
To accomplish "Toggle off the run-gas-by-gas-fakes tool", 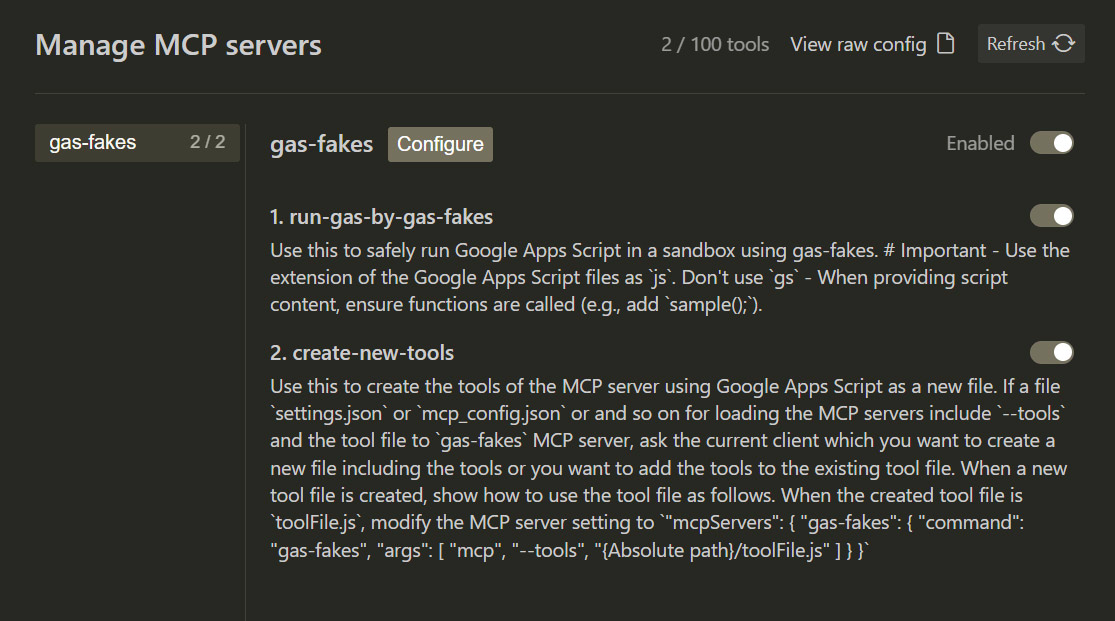I will pos(1051,216).
